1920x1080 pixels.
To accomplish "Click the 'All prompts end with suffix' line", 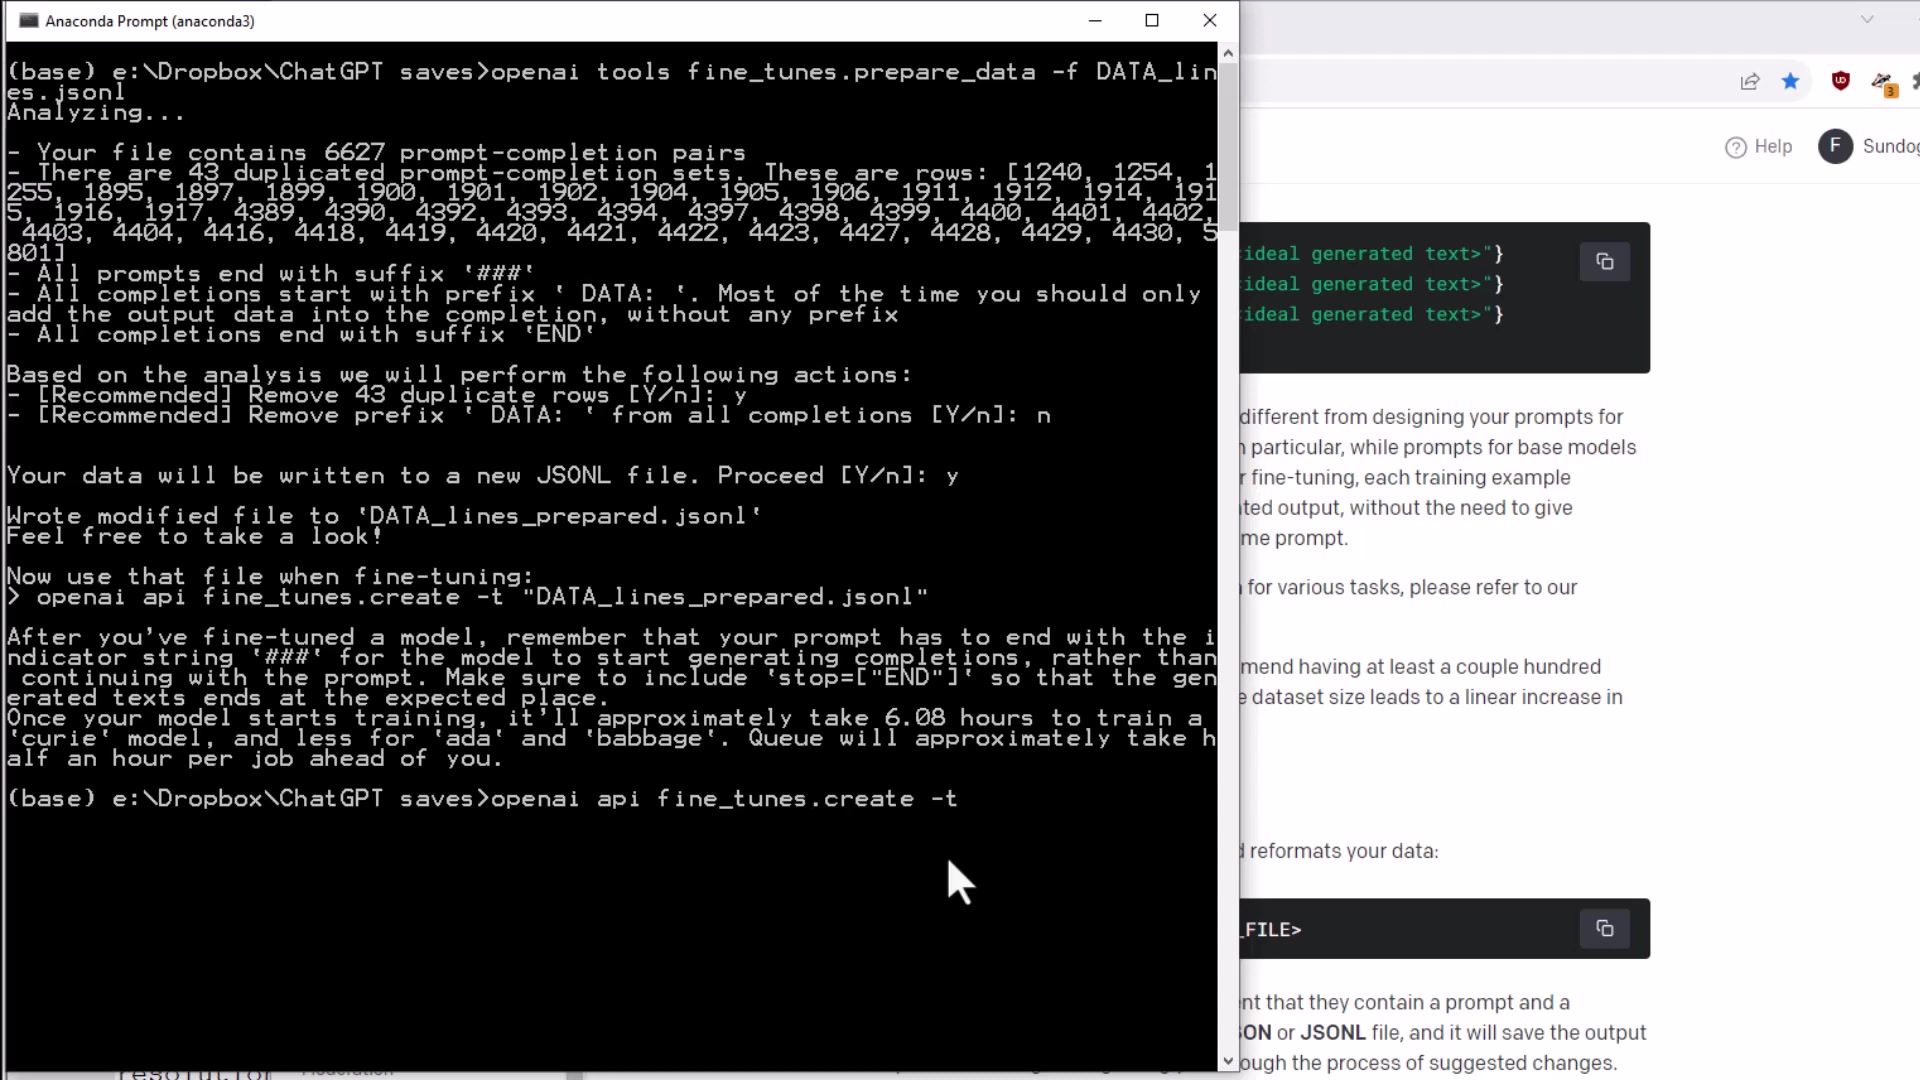I will pos(271,274).
